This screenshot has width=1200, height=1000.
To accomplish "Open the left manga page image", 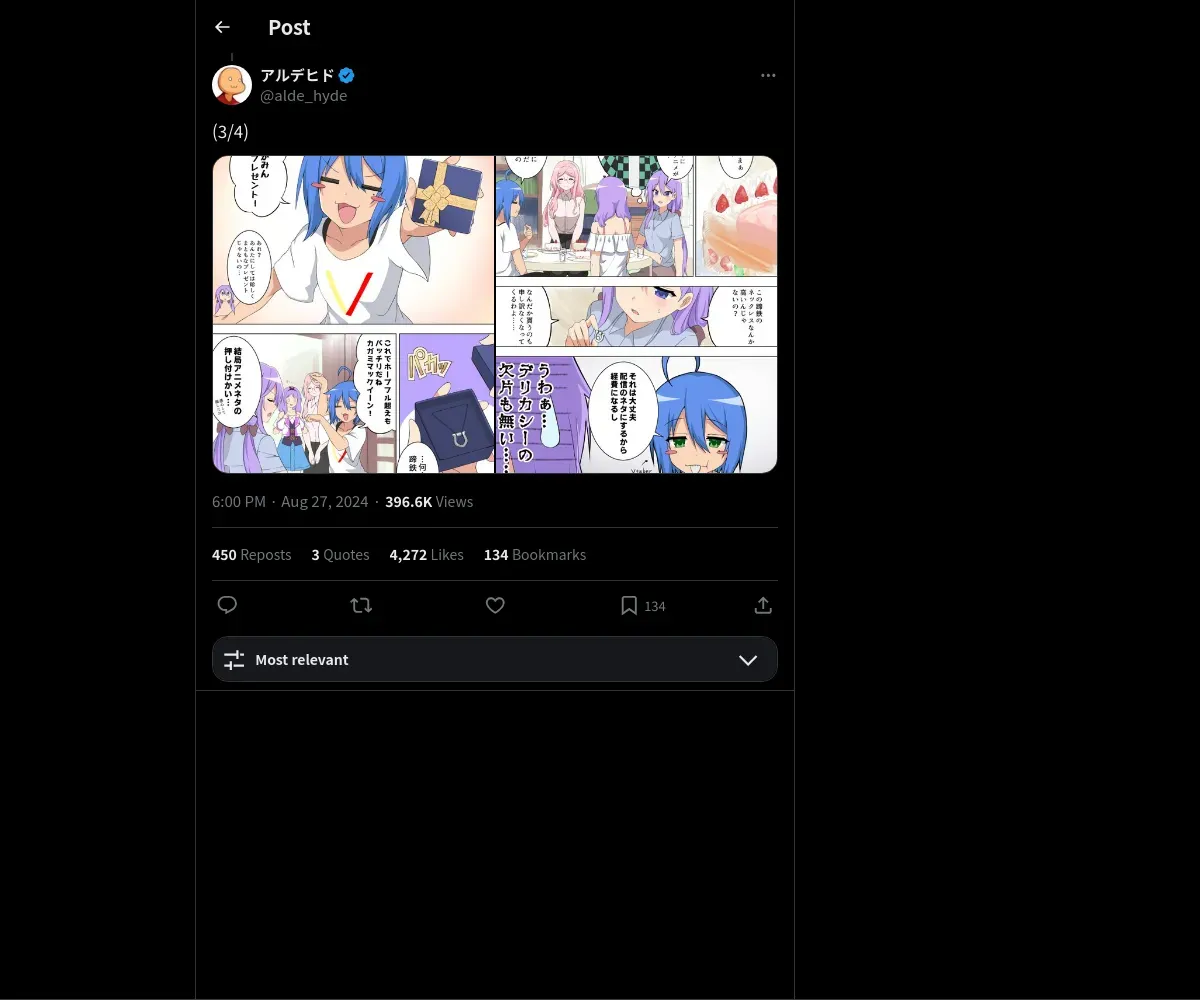I will point(354,314).
